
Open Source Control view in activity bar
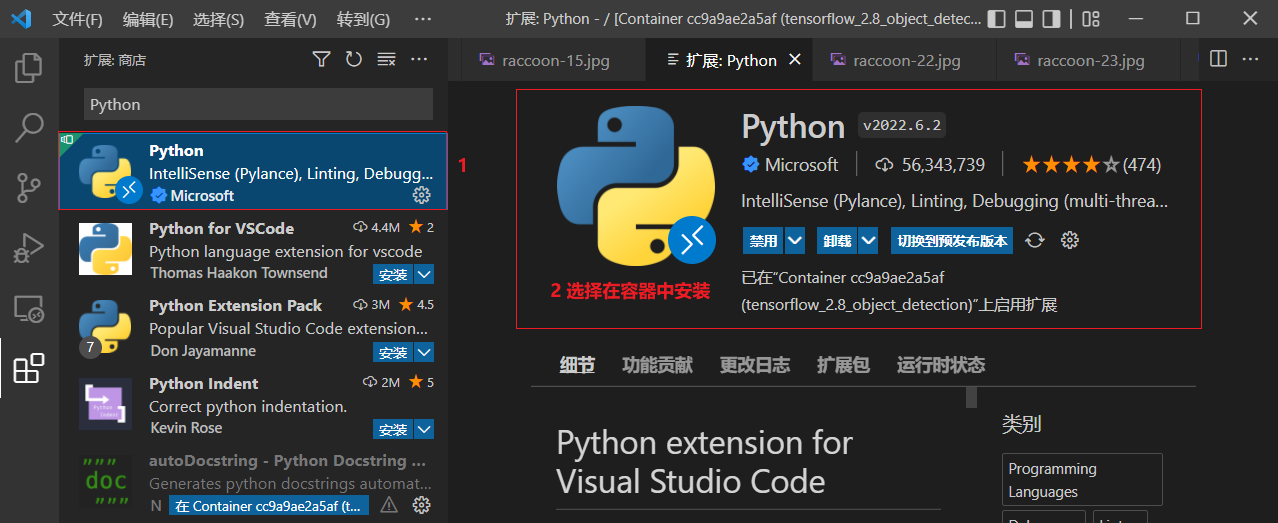tap(28, 187)
